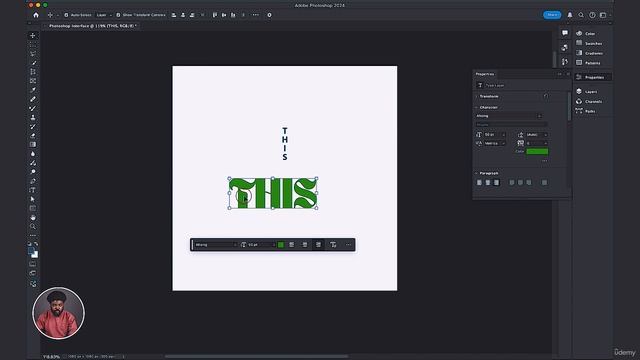Select the Clone Stamp tool
Viewport: 640px width, 360px height.
[33, 117]
